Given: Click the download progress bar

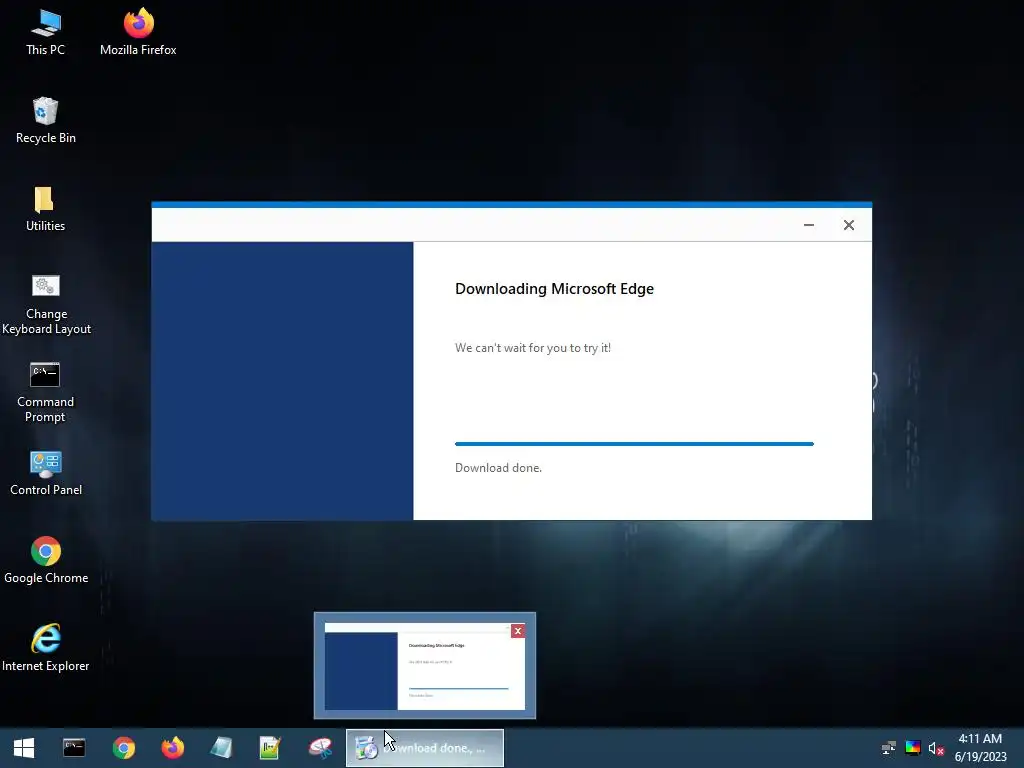Looking at the screenshot, I should point(634,444).
